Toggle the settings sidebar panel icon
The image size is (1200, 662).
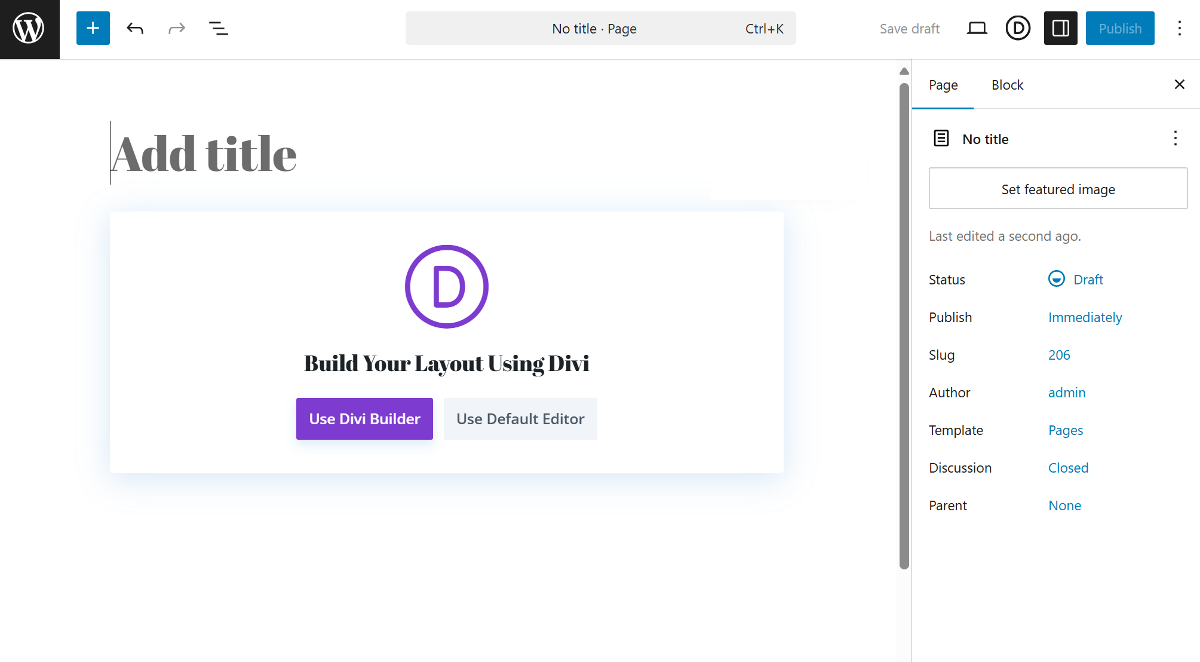pyautogui.click(x=1060, y=29)
